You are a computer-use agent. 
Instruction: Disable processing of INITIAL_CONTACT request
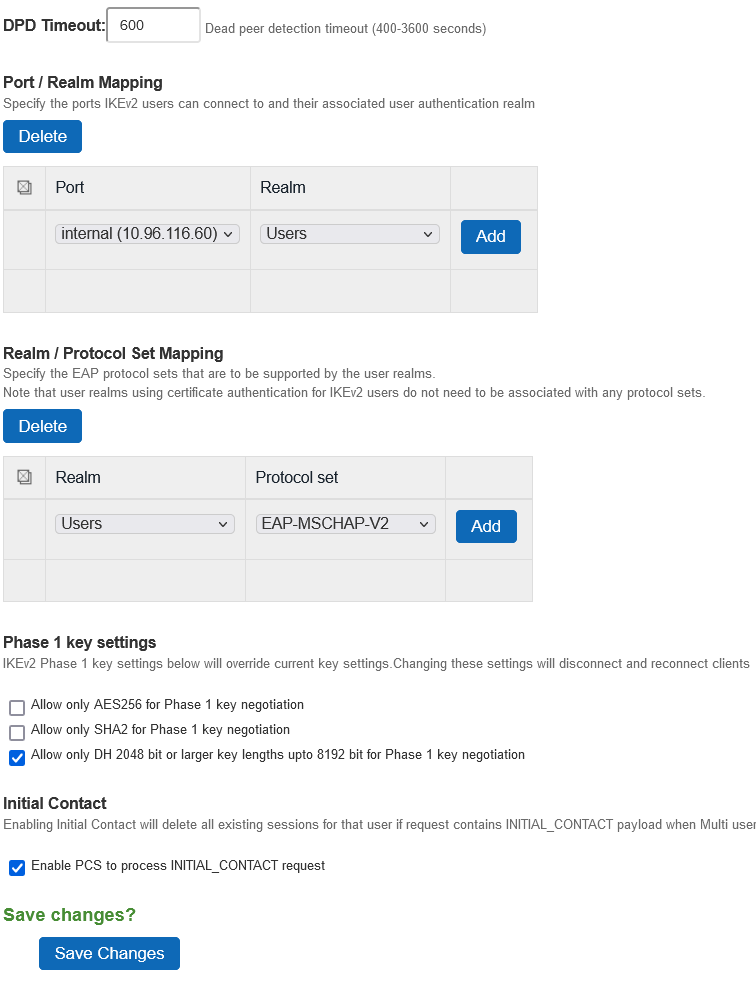point(17,867)
